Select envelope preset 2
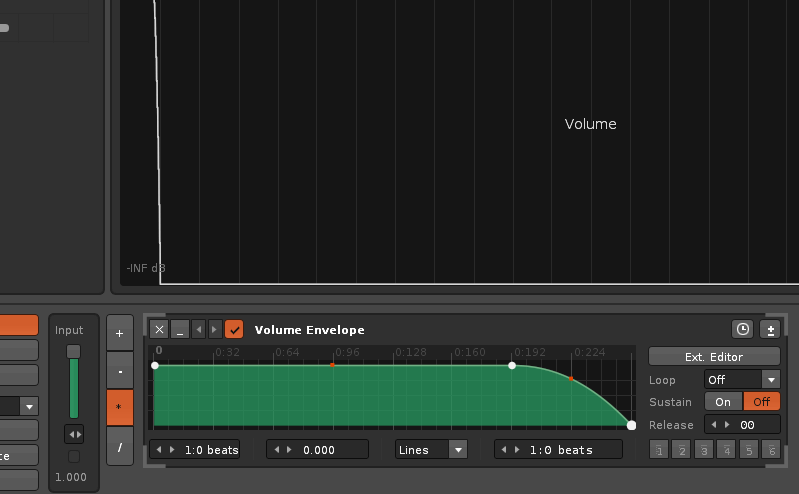Screen dimensions: 799x494 682,450
